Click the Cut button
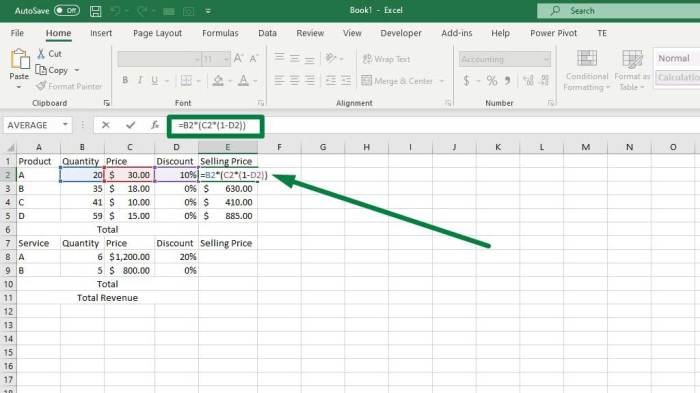700x393 pixels. tap(50, 54)
